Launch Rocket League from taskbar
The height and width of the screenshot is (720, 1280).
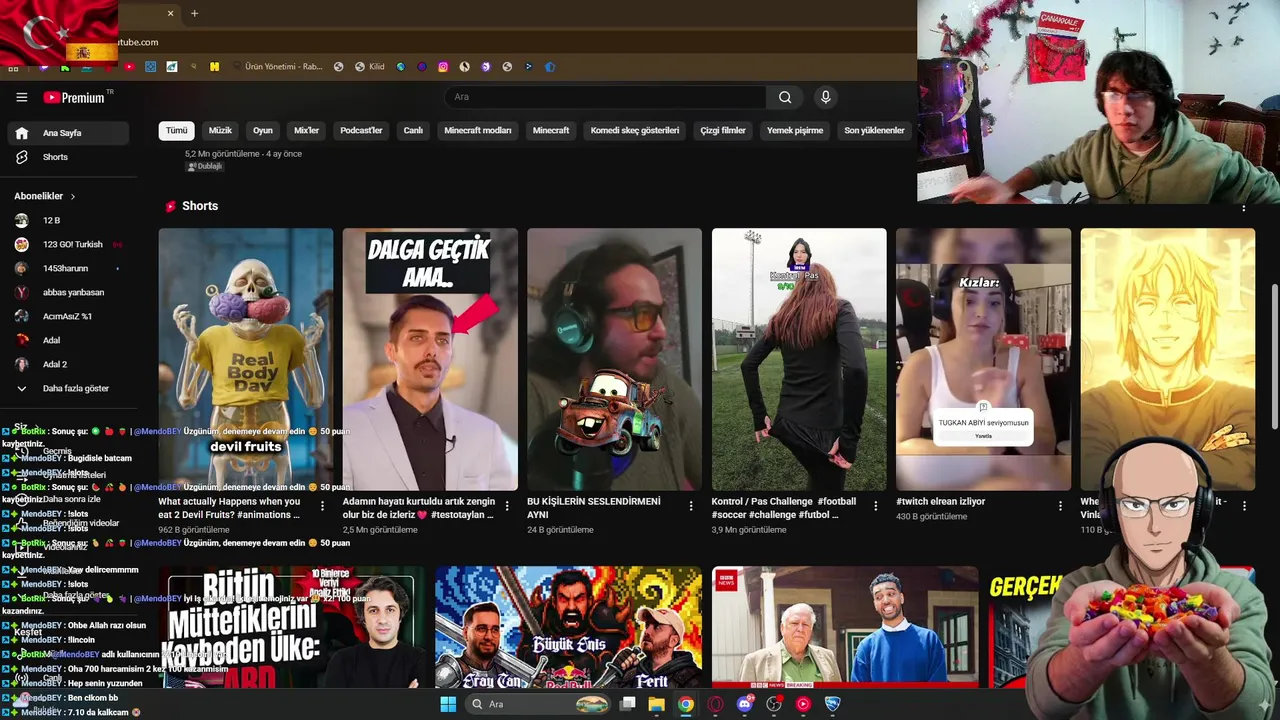click(x=832, y=704)
